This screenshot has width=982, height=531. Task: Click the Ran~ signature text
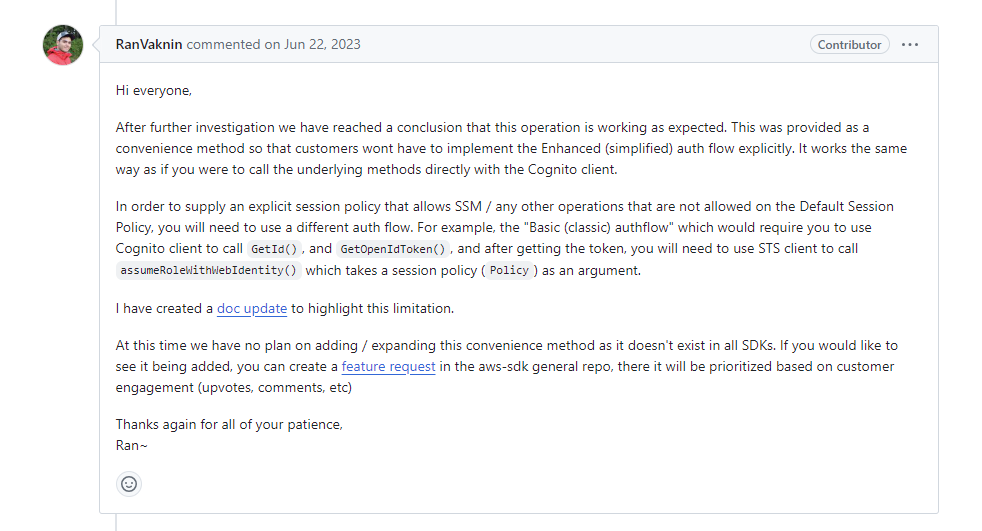coord(132,445)
